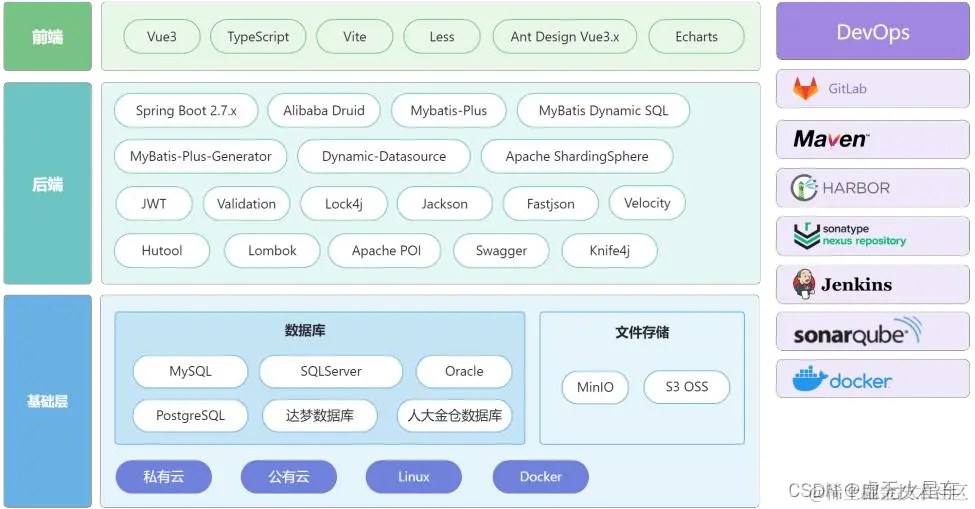This screenshot has width=975, height=509.
Task: Click the Docker whale icon
Action: pos(810,379)
